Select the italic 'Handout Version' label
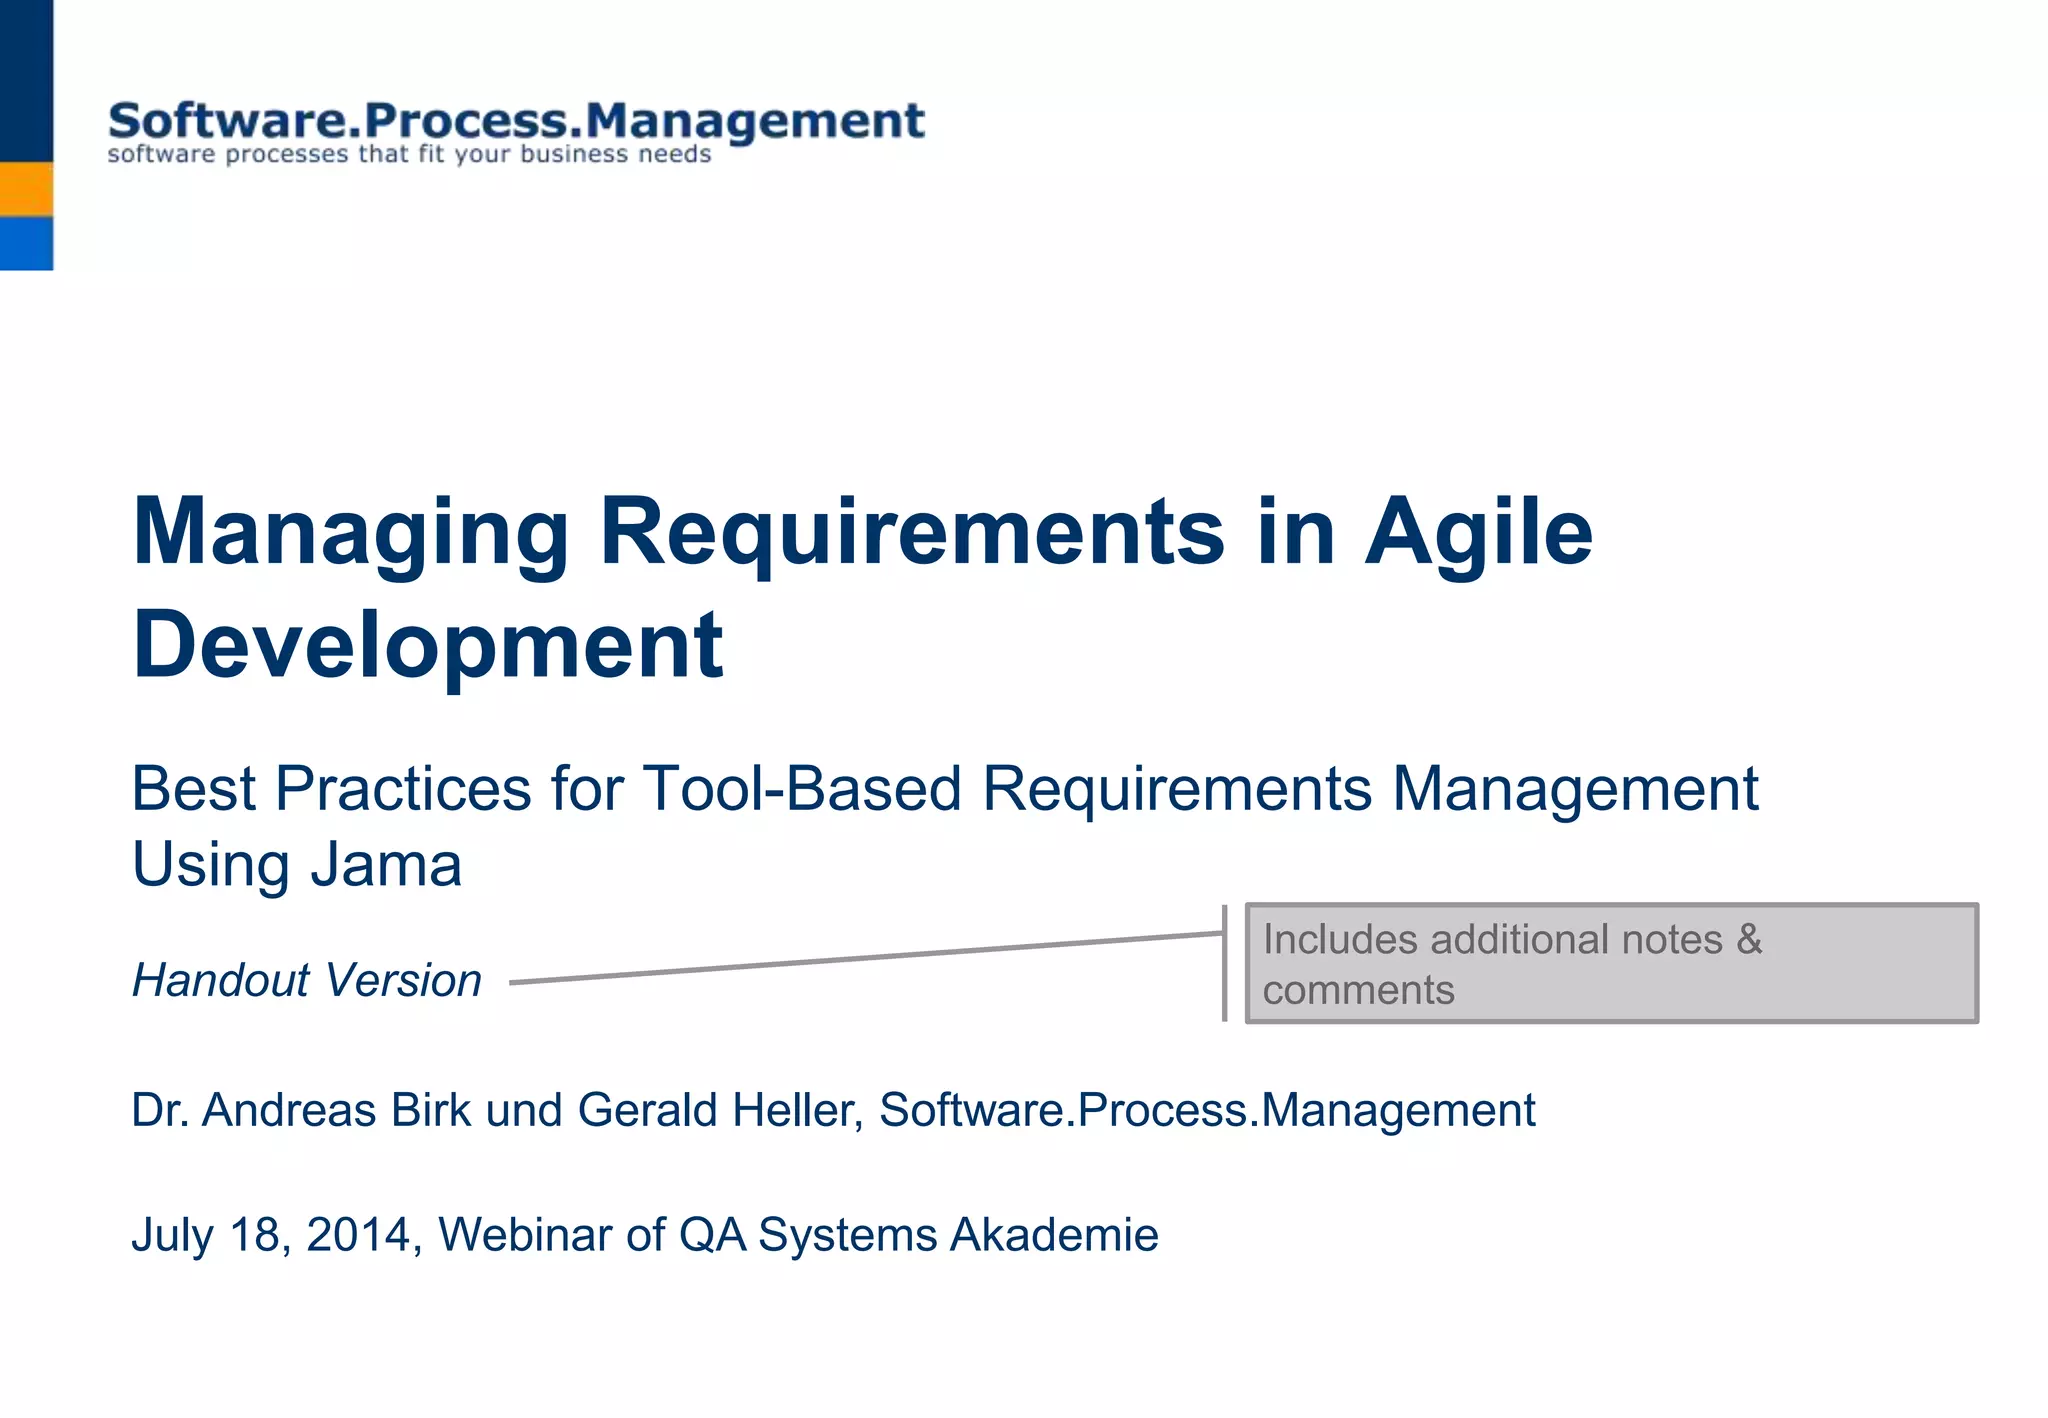The image size is (2048, 1418). (x=307, y=981)
